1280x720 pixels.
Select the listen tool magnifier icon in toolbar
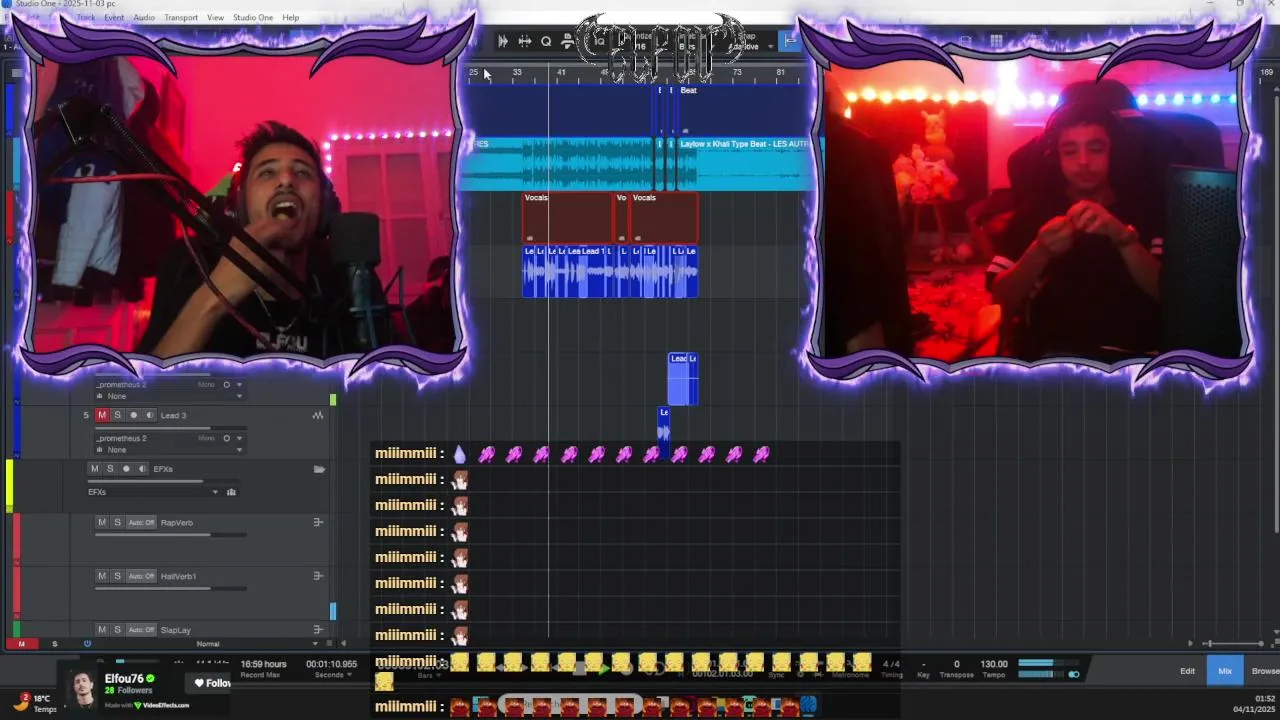click(x=546, y=41)
